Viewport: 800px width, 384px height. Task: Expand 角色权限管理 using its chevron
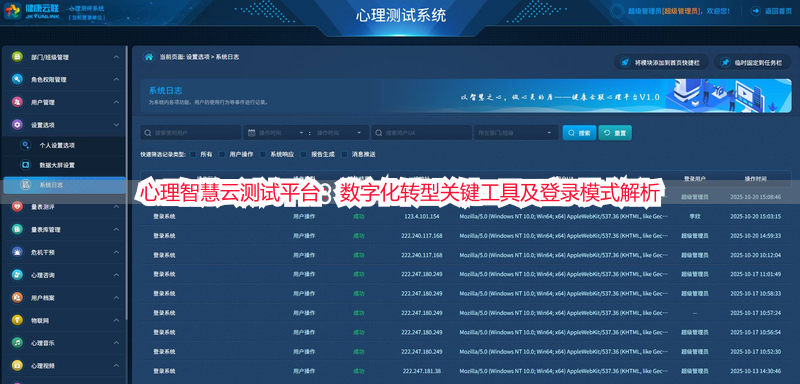tap(116, 80)
